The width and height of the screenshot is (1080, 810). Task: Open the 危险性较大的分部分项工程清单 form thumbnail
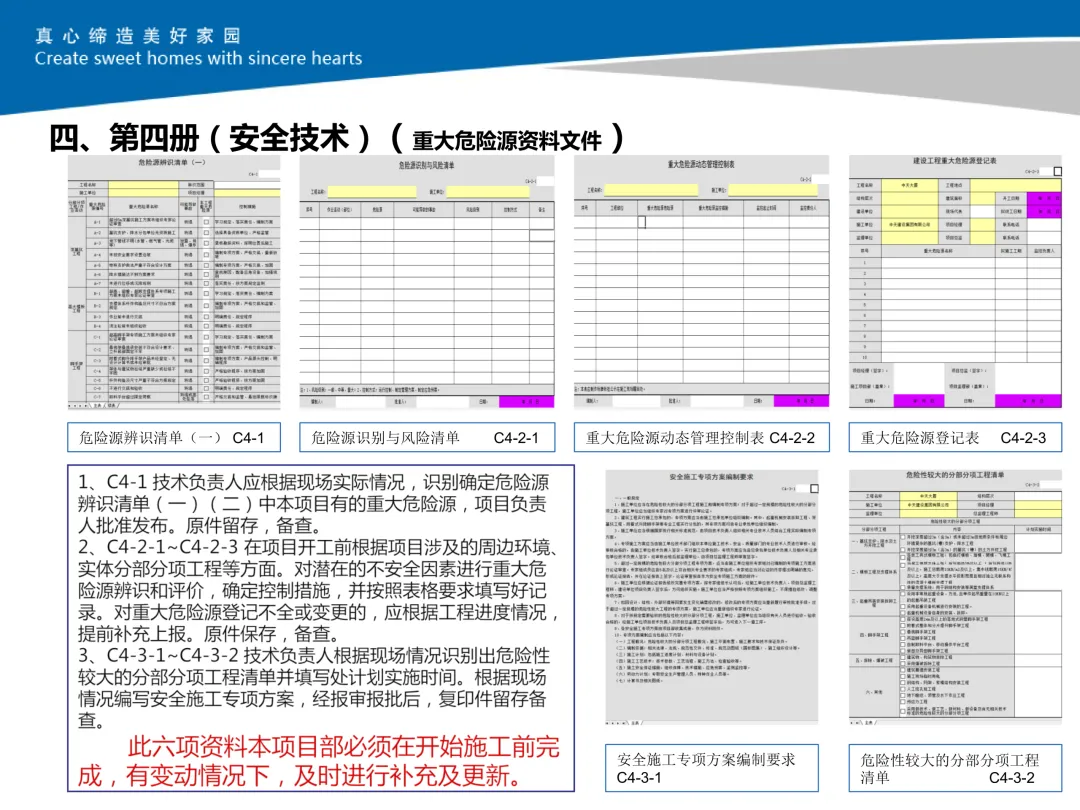[x=955, y=597]
